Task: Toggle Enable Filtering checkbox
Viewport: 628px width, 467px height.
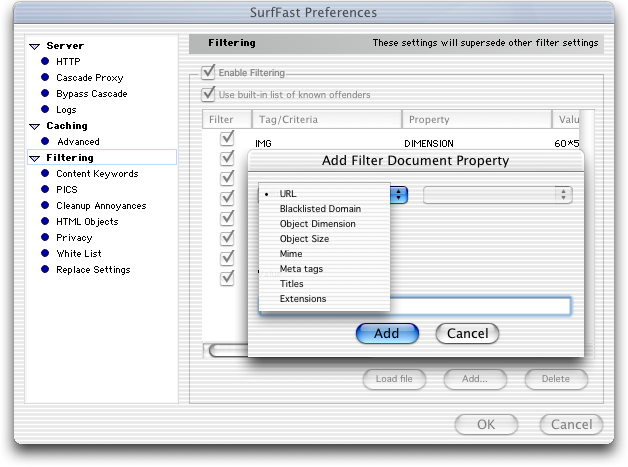Action: point(208,72)
